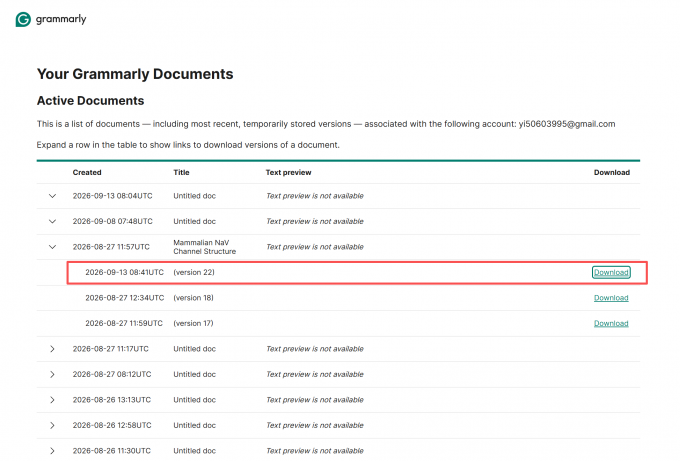Image resolution: width=680 pixels, height=461 pixels.
Task: Click the Active Documents heading
Action: 90,101
